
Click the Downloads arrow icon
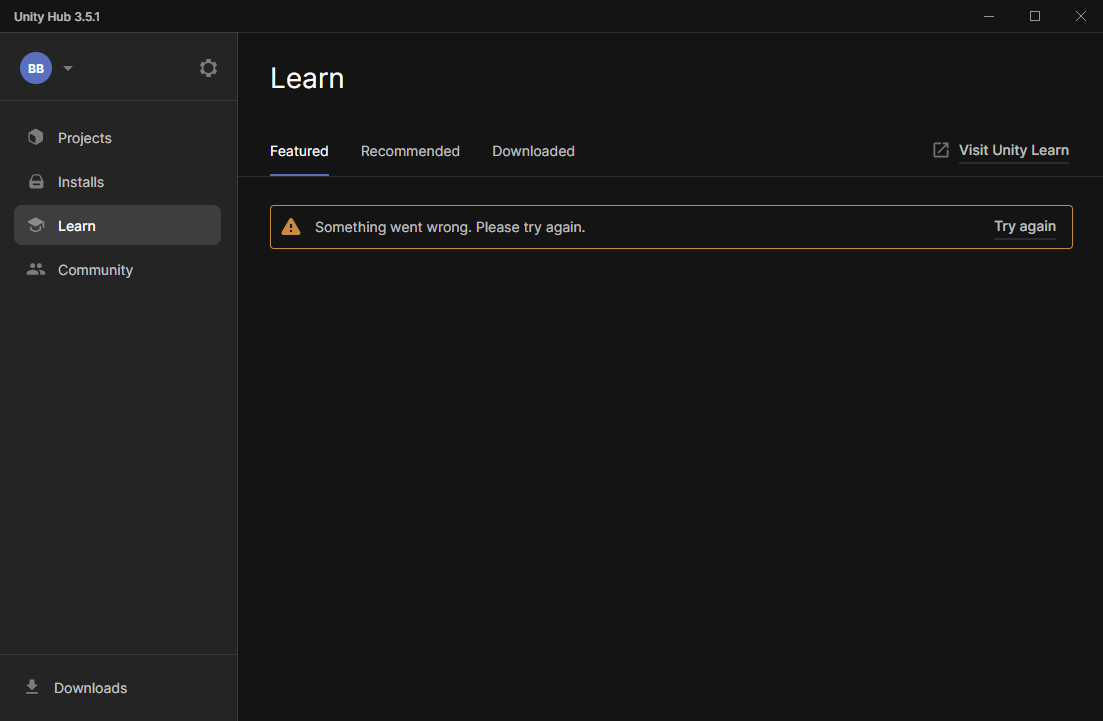pyautogui.click(x=32, y=687)
